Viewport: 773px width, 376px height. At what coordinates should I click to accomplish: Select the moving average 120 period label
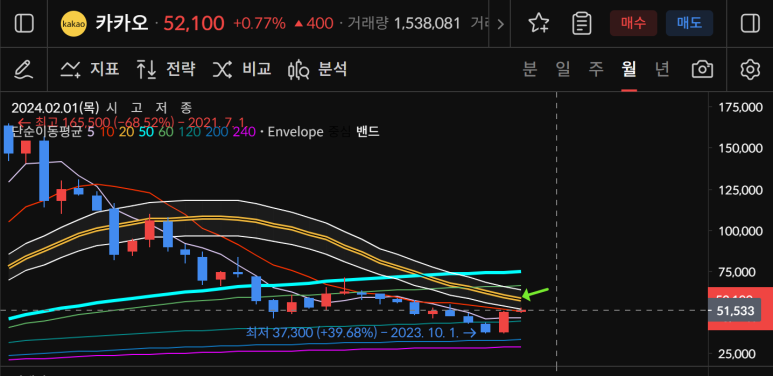click(x=189, y=132)
